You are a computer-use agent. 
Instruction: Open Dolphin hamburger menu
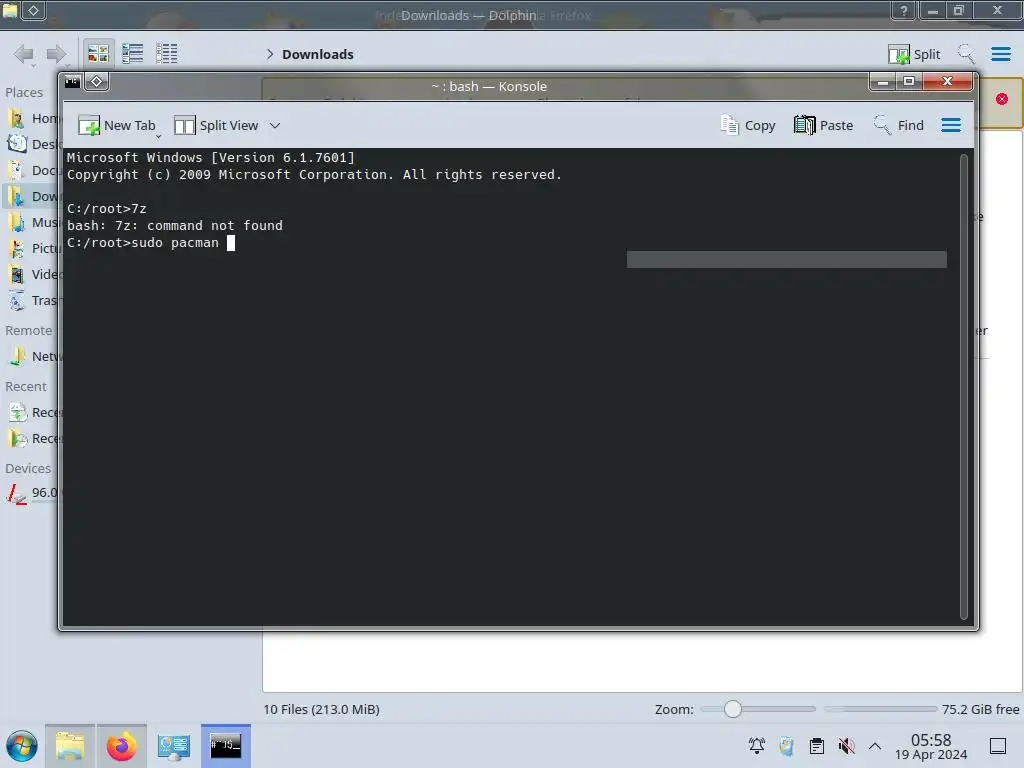1000,54
